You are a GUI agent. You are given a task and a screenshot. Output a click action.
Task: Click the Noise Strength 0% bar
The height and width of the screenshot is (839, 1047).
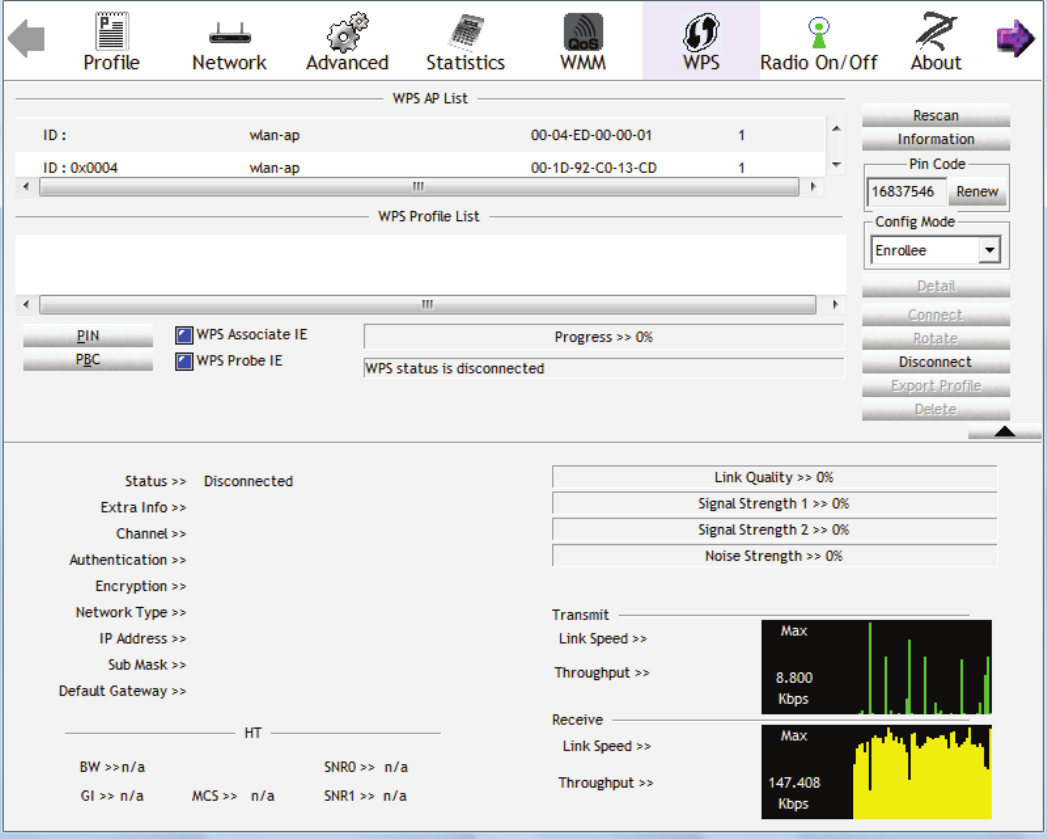click(775, 556)
